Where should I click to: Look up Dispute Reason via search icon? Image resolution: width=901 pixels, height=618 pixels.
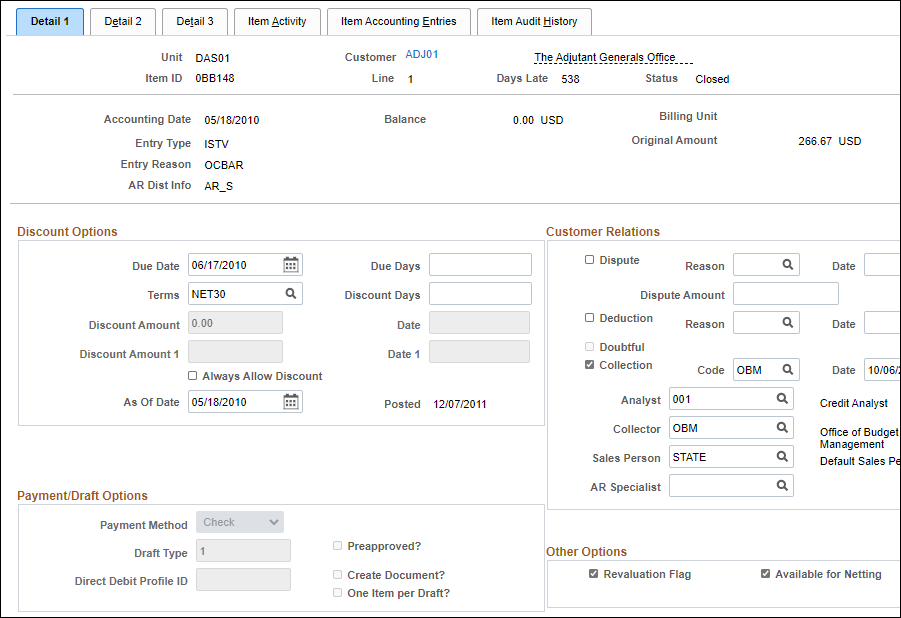click(787, 264)
